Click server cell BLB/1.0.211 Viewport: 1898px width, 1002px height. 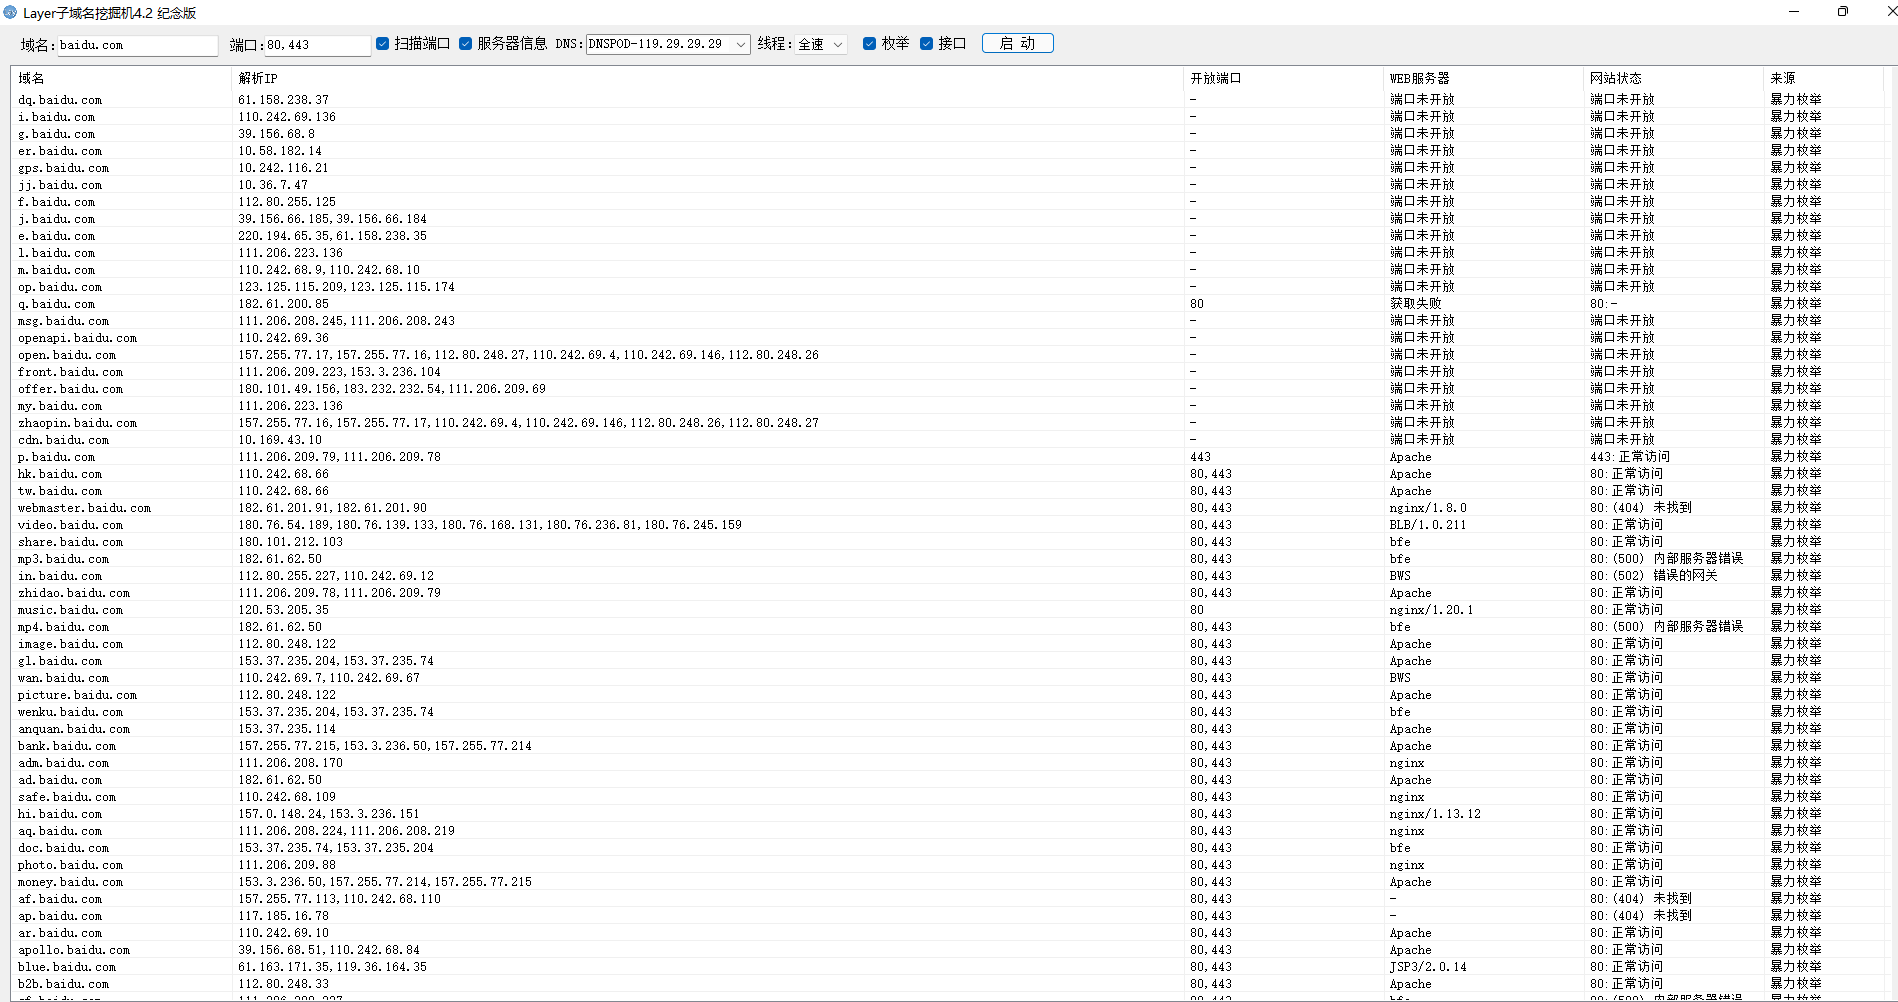[1427, 525]
